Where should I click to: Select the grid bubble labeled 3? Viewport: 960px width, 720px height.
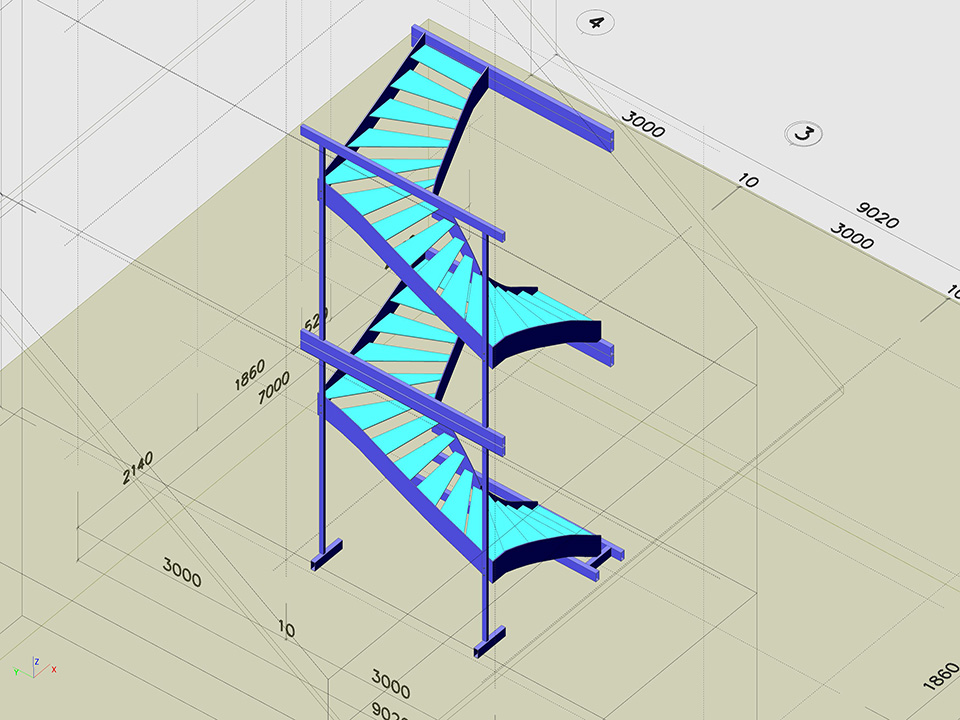click(802, 132)
